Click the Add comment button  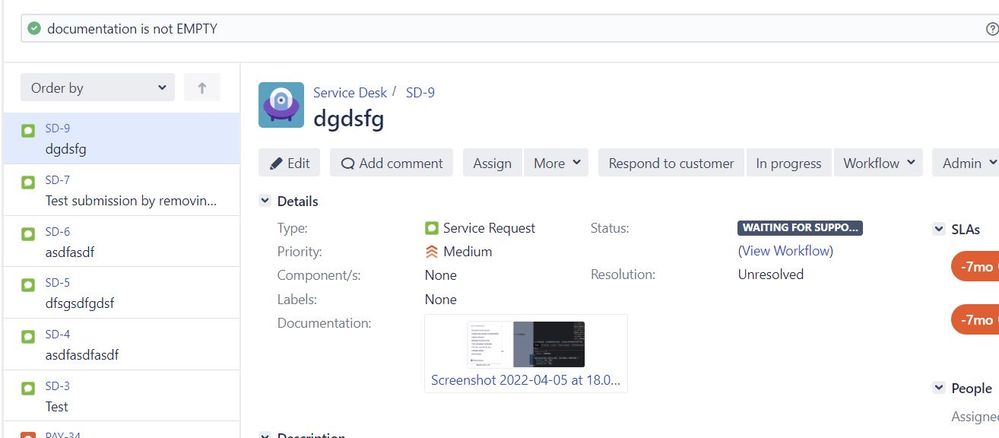(x=391, y=163)
